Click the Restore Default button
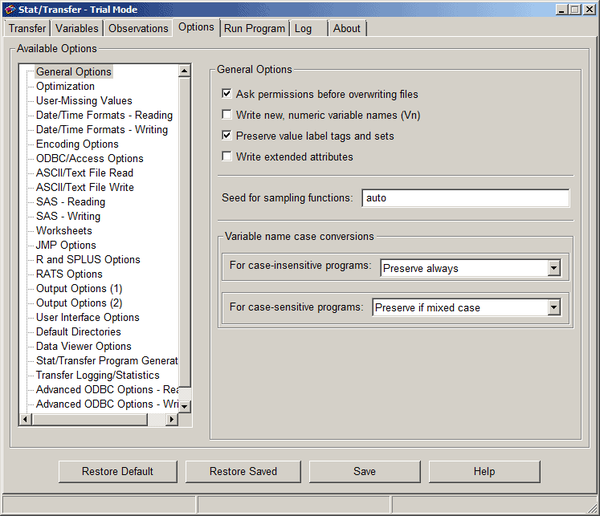The height and width of the screenshot is (516, 600). pos(117,471)
